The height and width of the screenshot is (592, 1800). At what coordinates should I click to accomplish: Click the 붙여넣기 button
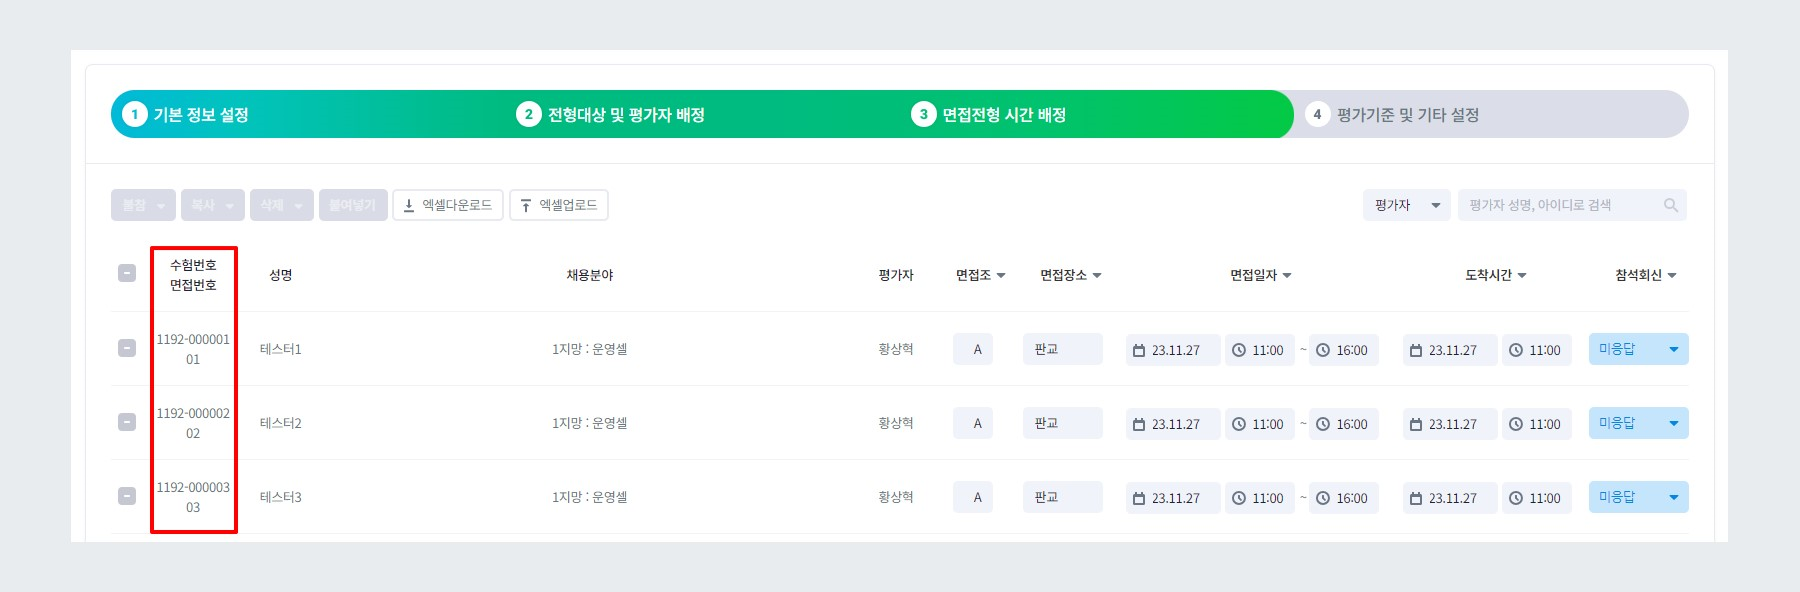coord(353,204)
